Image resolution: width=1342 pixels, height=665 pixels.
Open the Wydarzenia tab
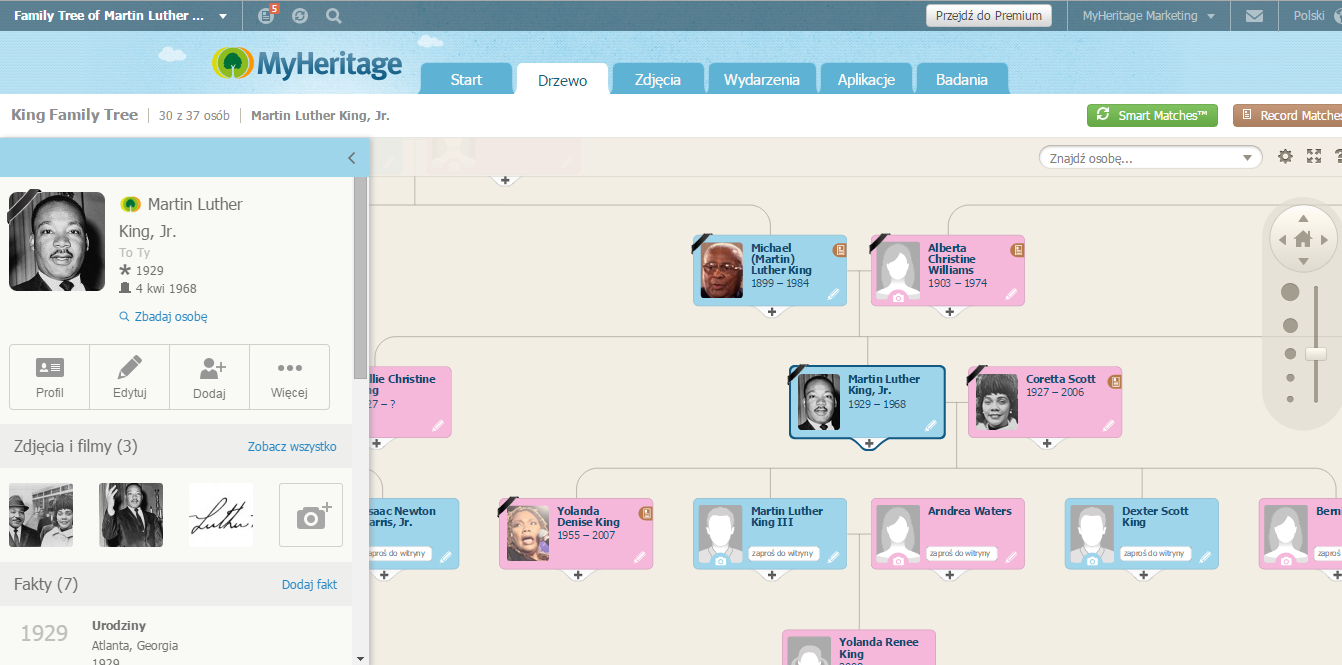[x=762, y=80]
